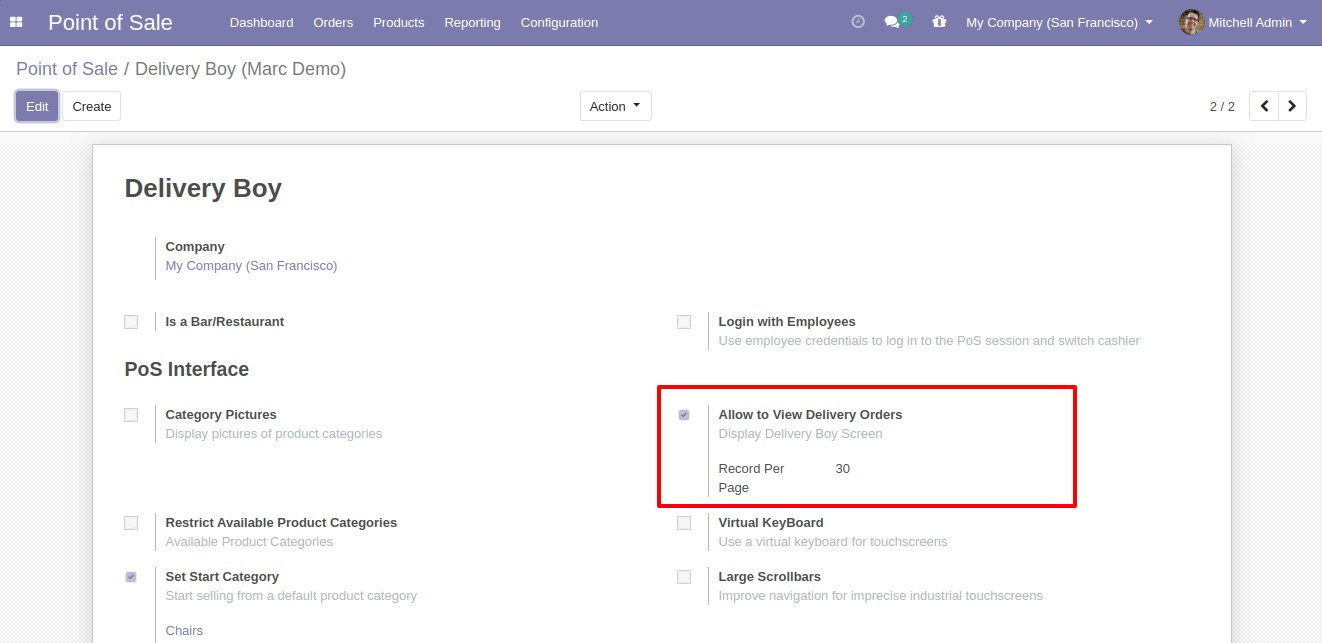Open the Chairs start category link
This screenshot has height=643, width=1322.
(x=184, y=631)
